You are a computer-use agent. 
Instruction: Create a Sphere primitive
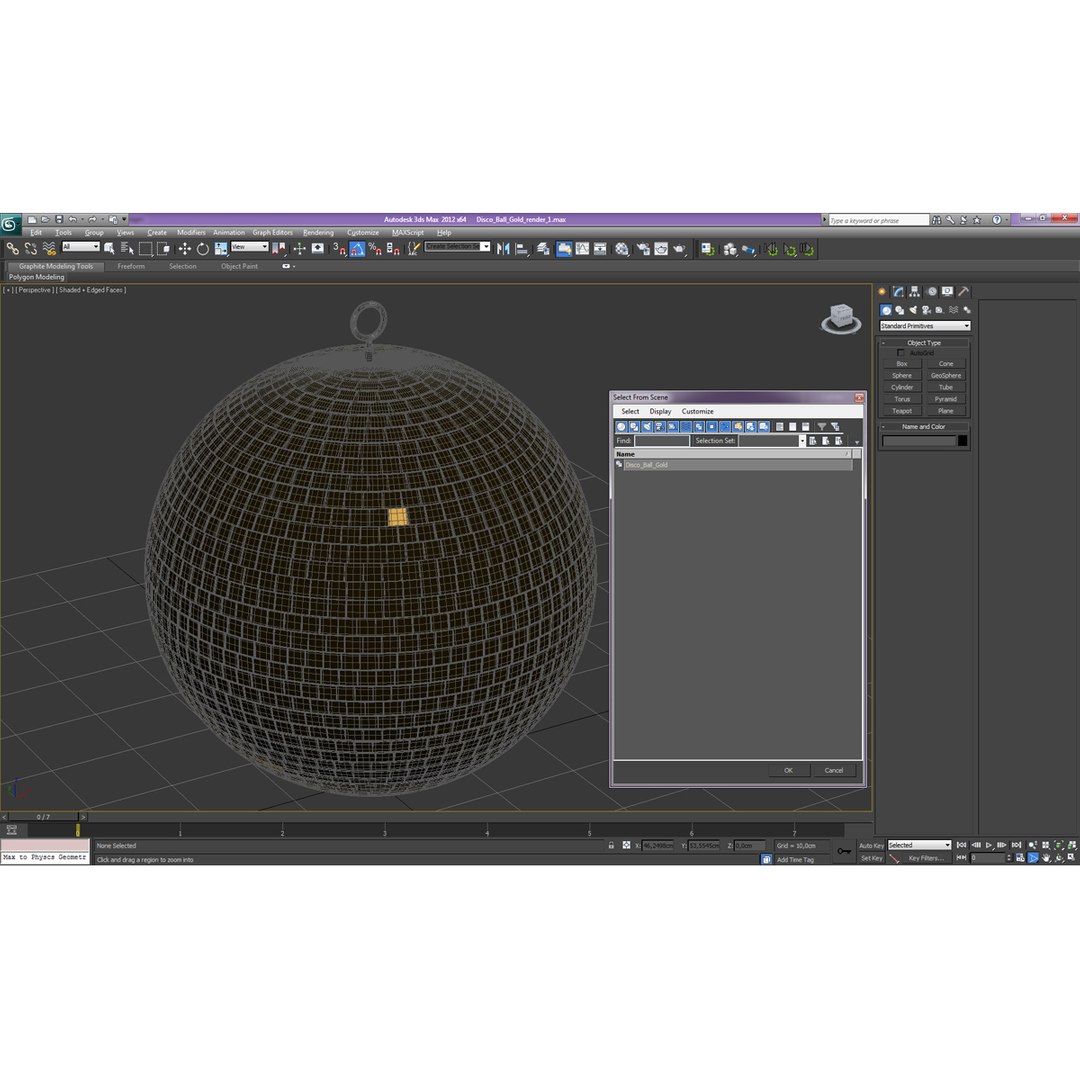tap(902, 375)
